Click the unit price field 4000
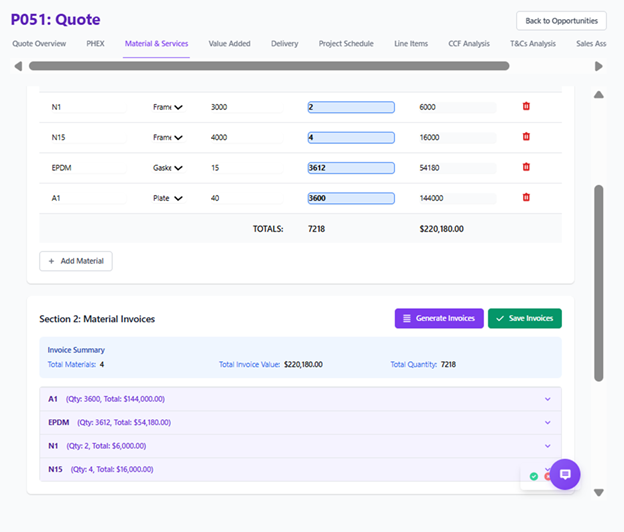Screen dimensions: 624x532 [246, 137]
